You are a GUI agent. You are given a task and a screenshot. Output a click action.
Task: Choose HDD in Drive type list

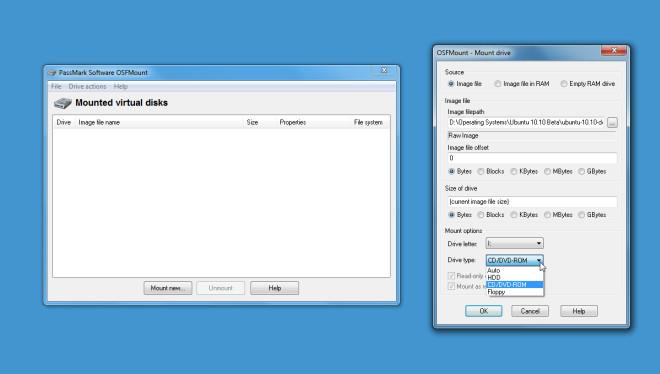(x=515, y=278)
